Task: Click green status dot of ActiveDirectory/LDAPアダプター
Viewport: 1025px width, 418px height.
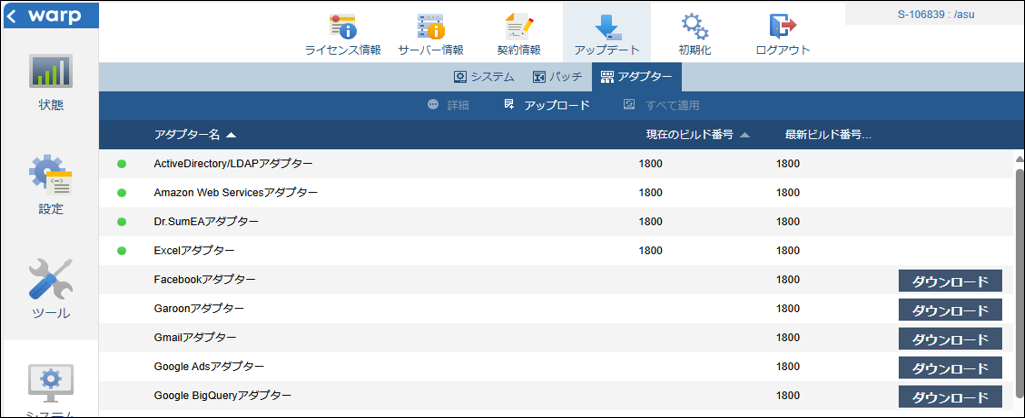Action: 122,164
